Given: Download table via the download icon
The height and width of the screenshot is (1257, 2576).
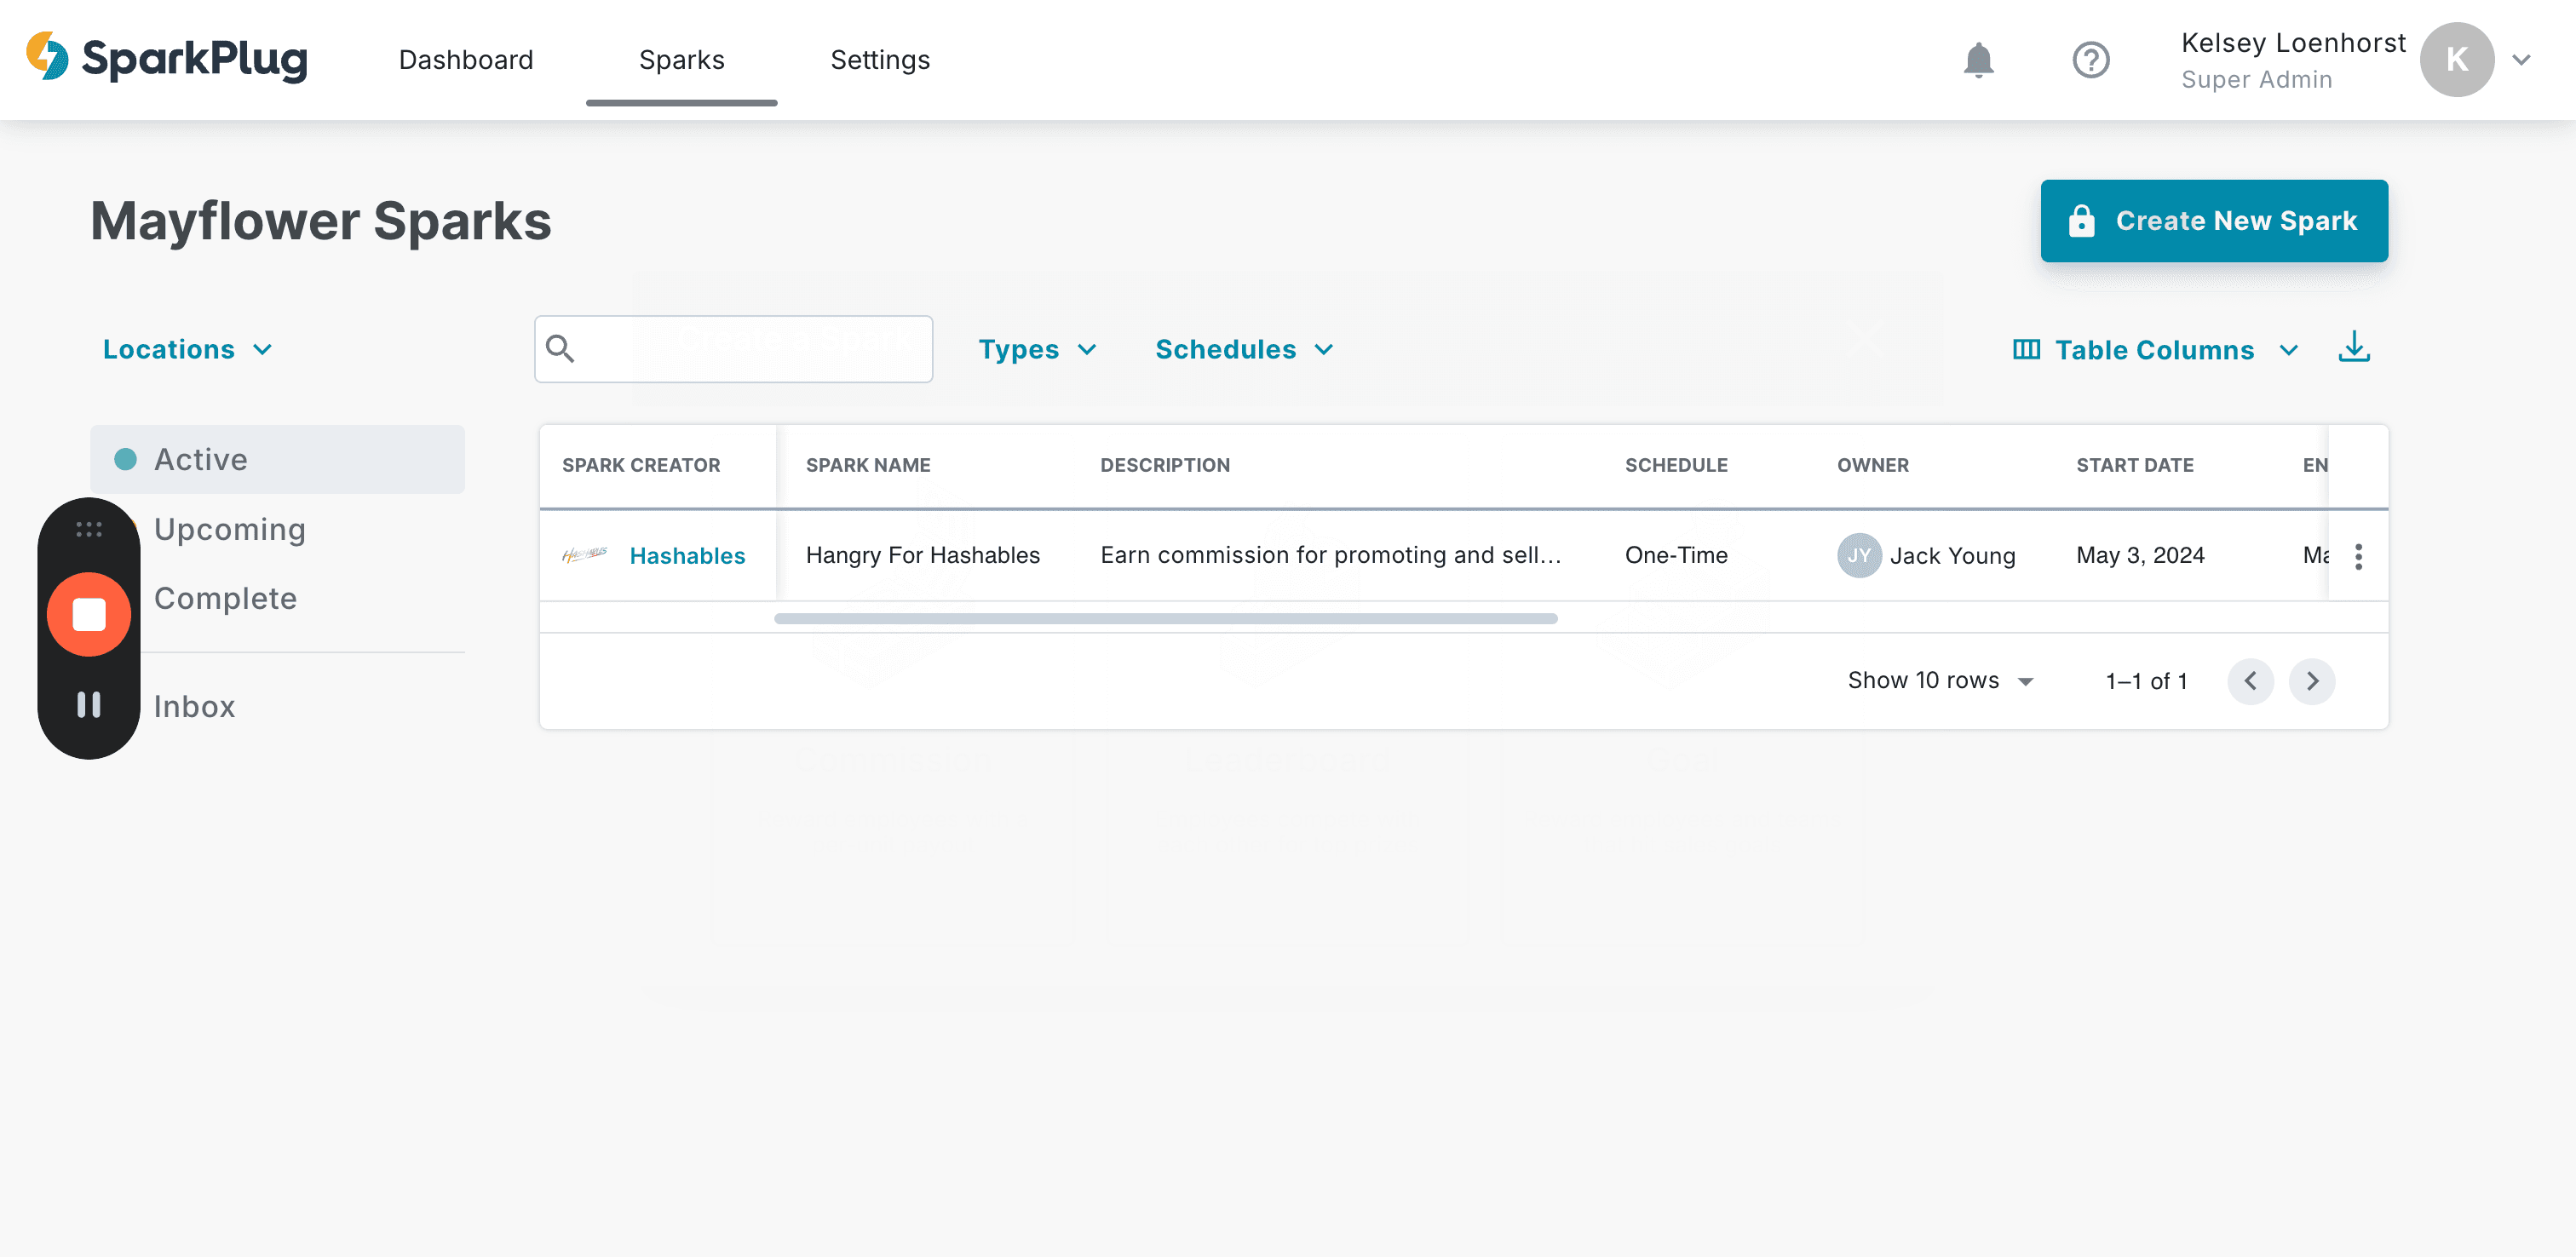Looking at the screenshot, I should [2354, 348].
